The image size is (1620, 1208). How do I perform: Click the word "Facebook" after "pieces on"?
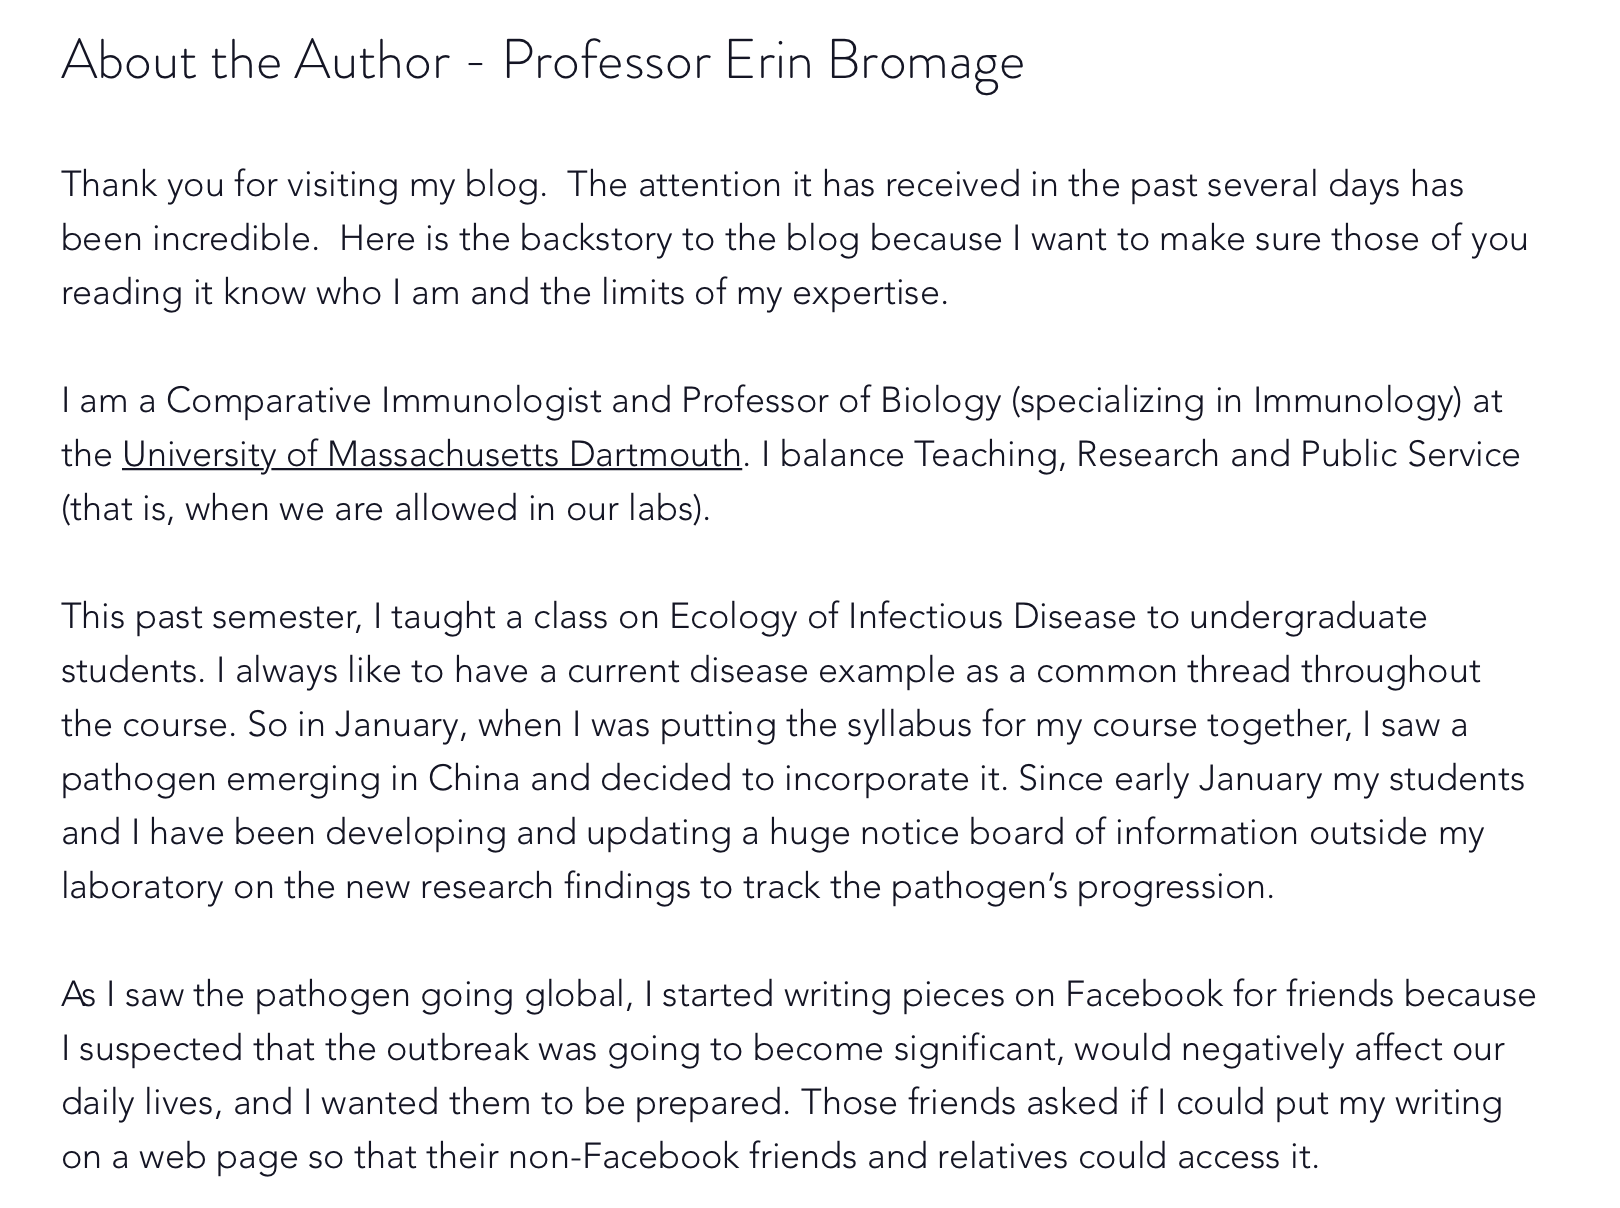click(1144, 994)
